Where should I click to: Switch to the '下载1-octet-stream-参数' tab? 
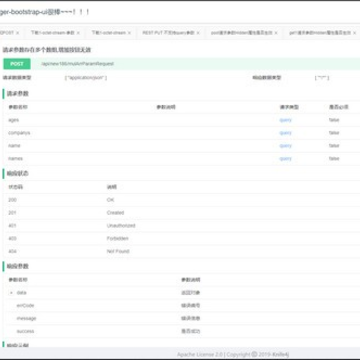(53, 33)
